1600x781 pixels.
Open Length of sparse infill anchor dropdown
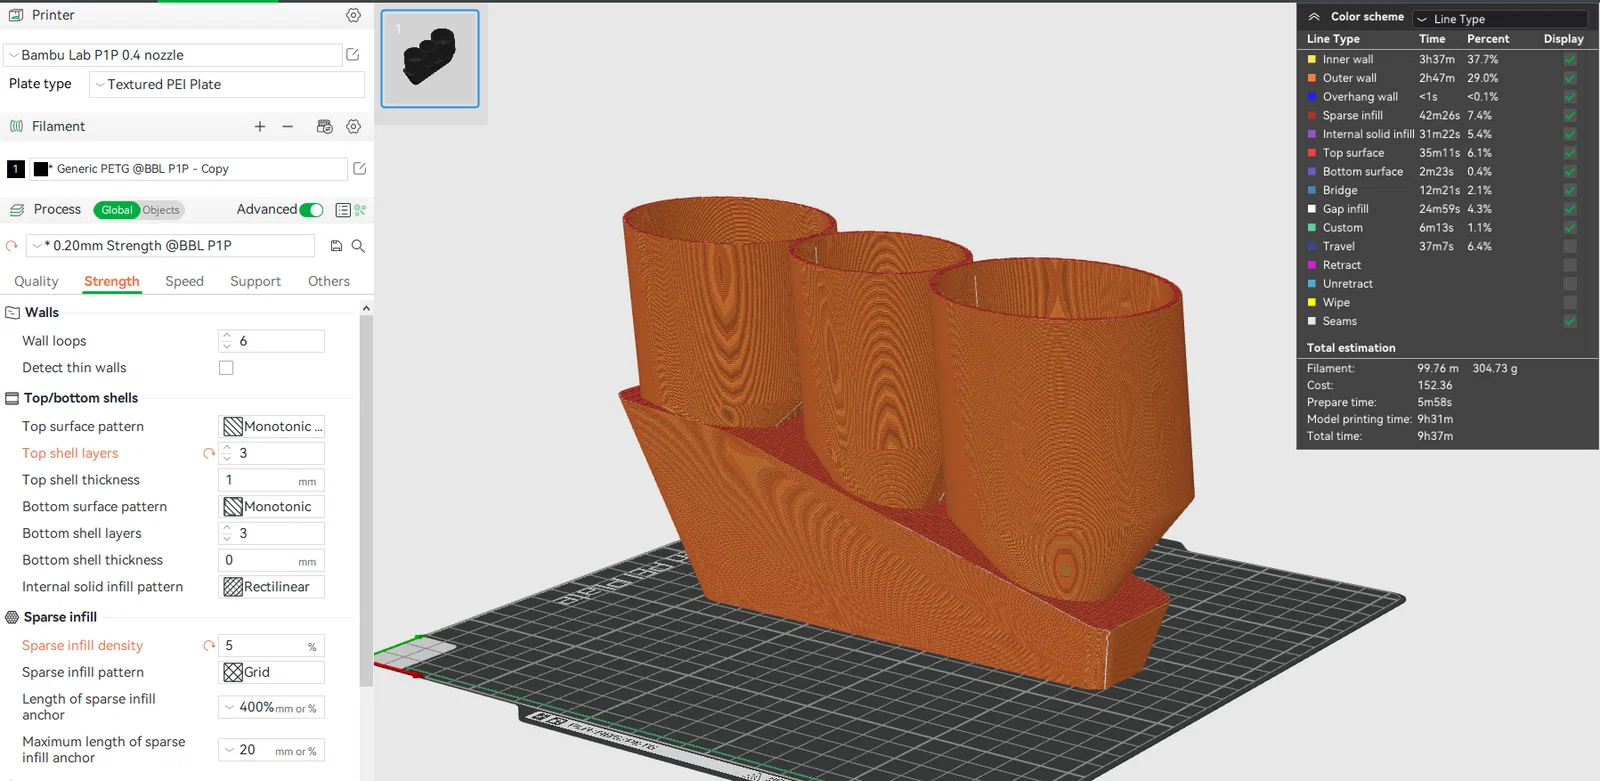point(272,708)
